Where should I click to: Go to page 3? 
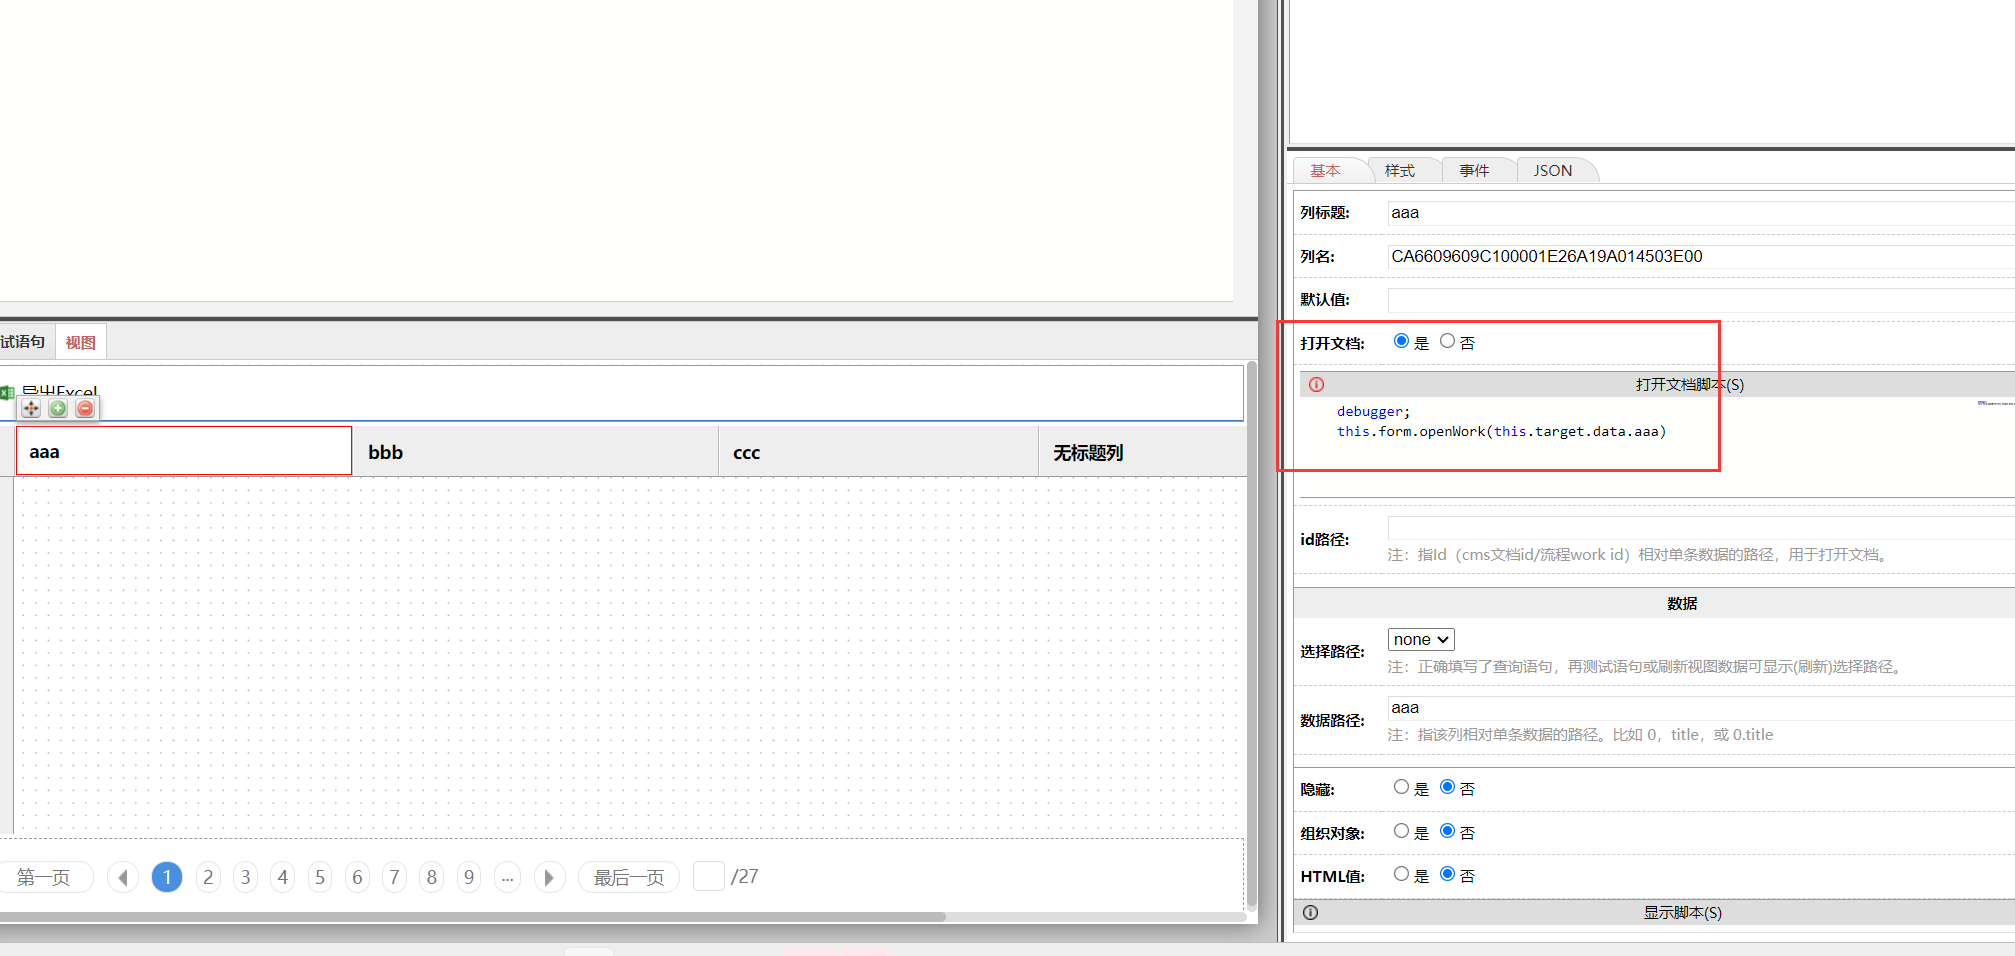pos(245,877)
